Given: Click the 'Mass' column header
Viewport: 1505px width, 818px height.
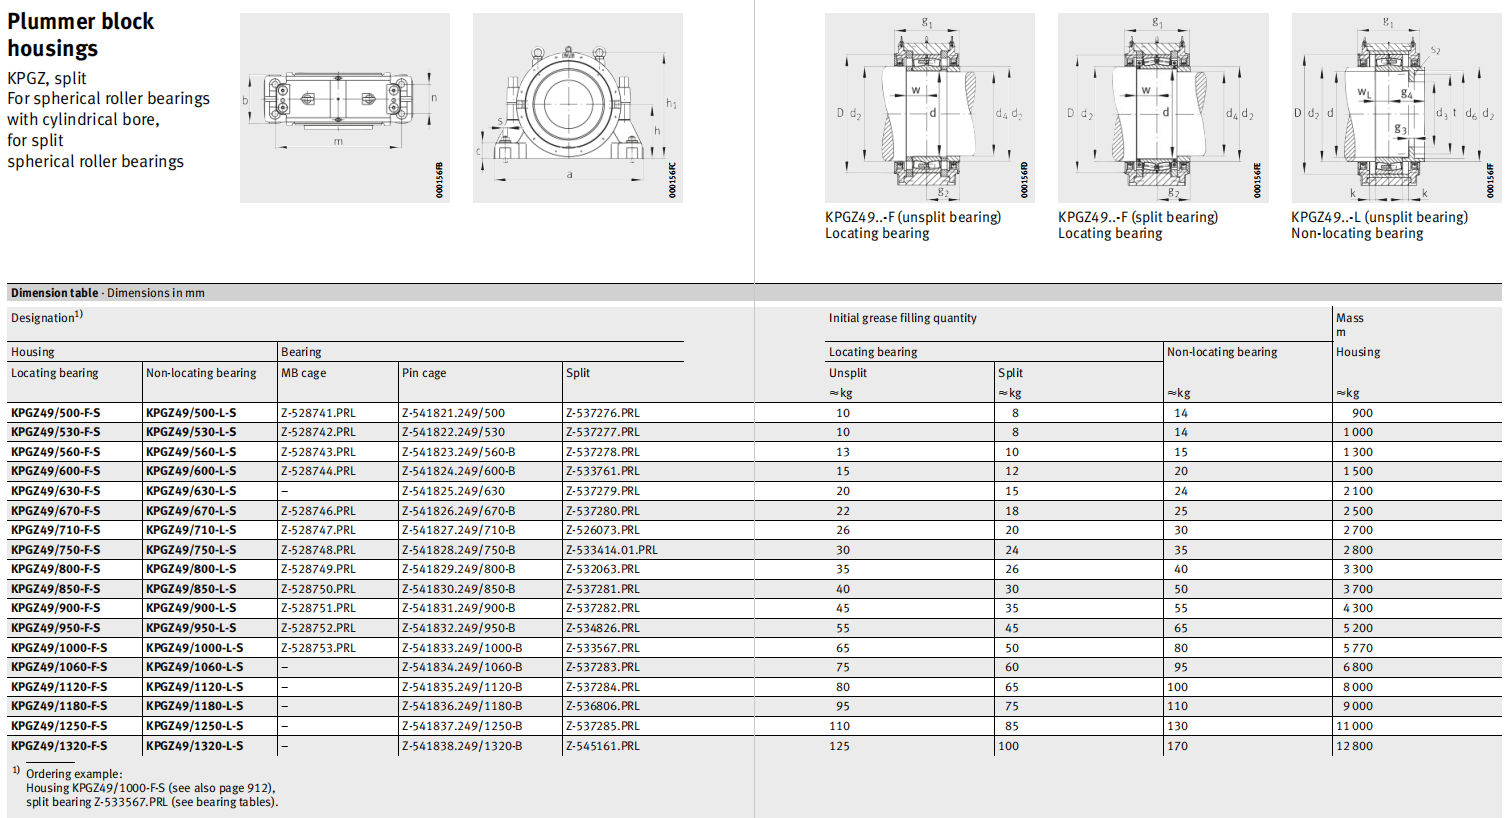Looking at the screenshot, I should tap(1349, 318).
